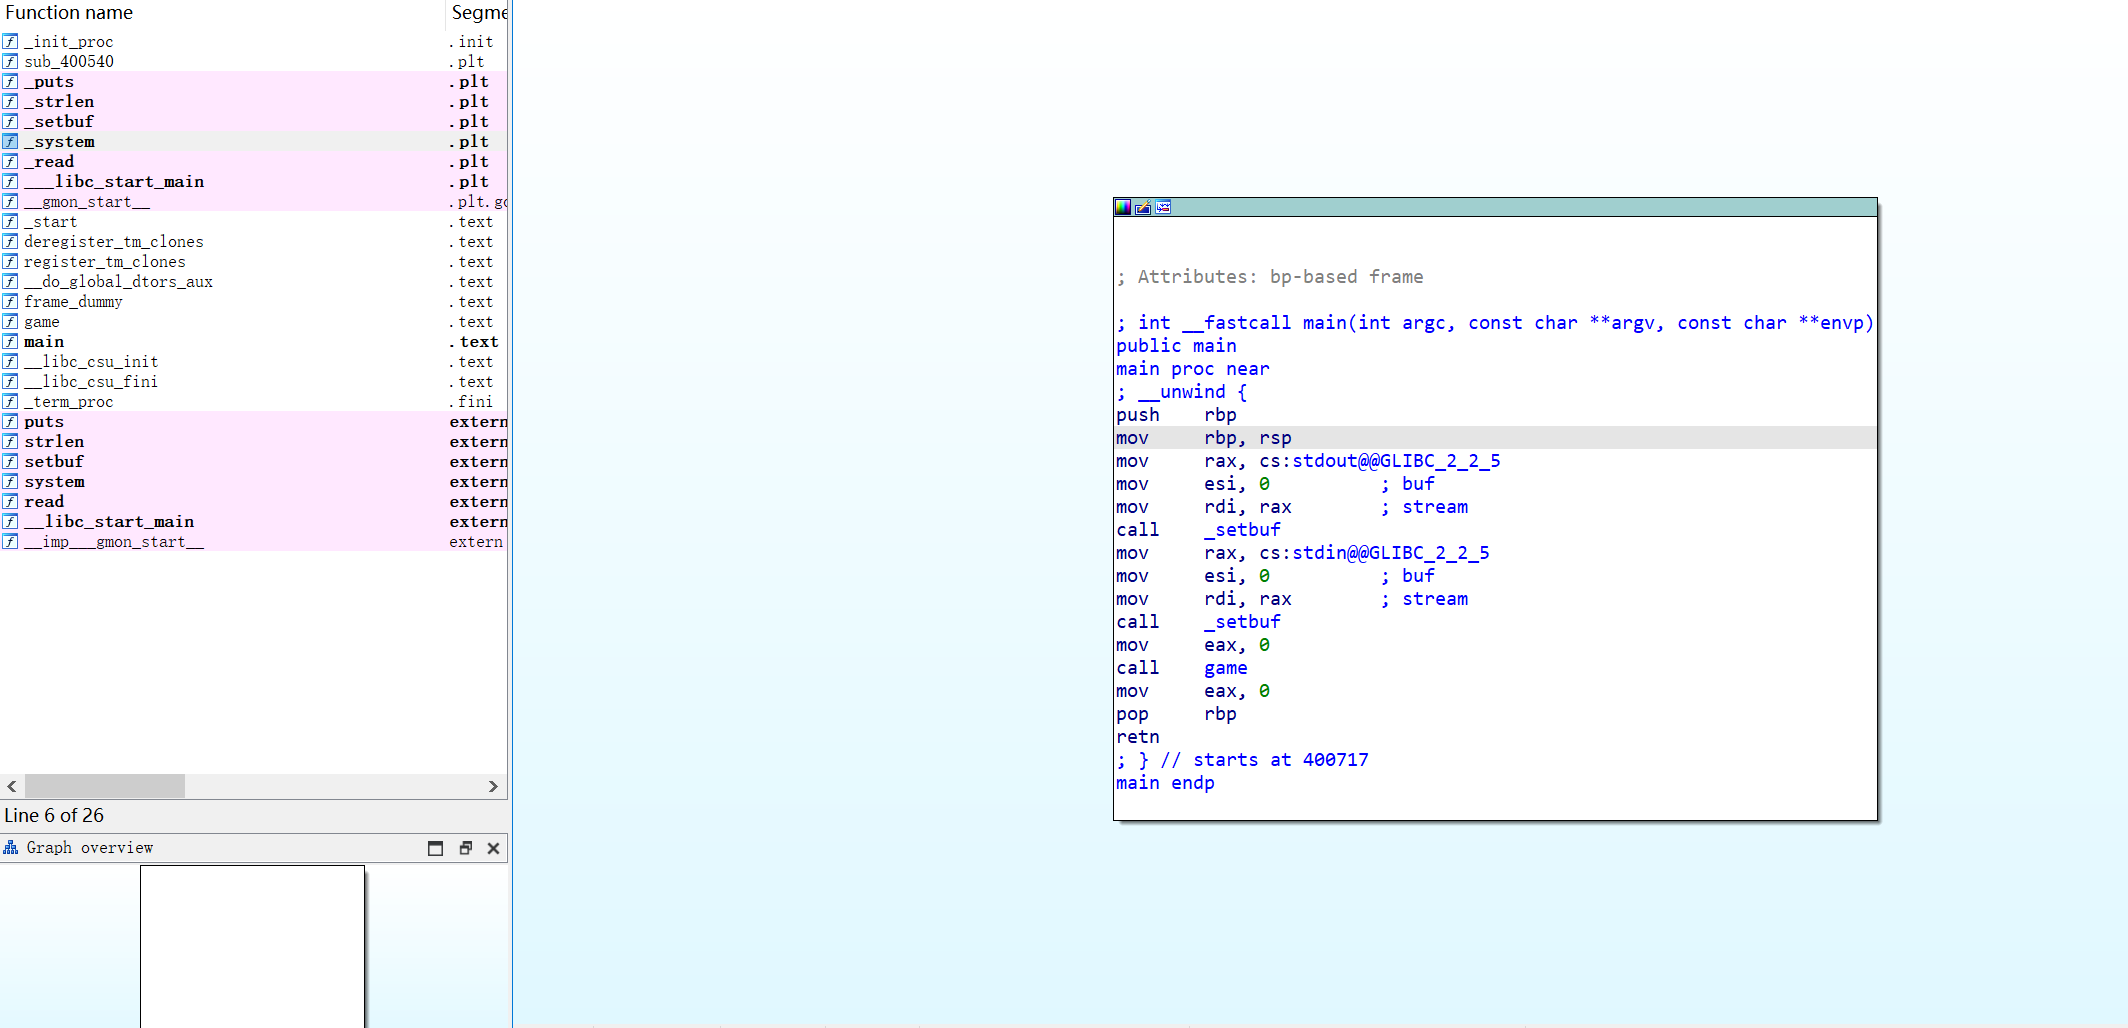Screen dimensions: 2128x1028
Task: Open the node color picker icon
Action: pos(1123,207)
